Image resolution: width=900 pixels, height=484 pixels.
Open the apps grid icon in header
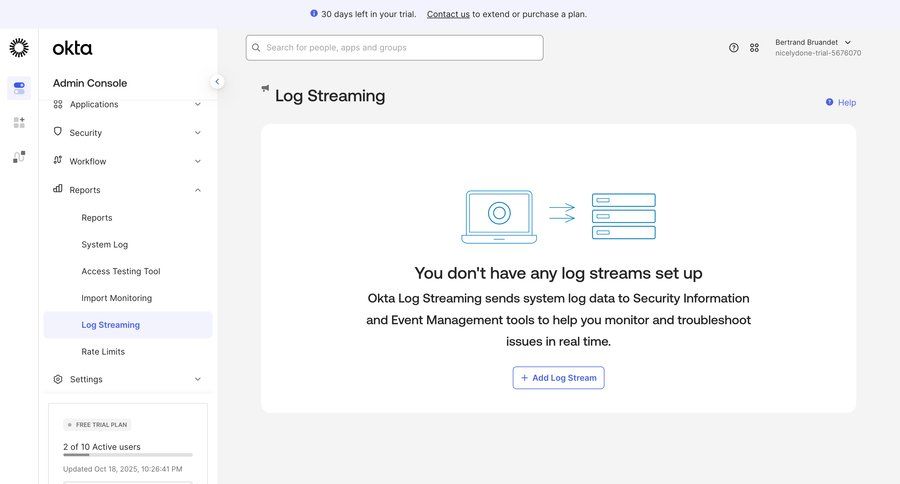point(754,48)
